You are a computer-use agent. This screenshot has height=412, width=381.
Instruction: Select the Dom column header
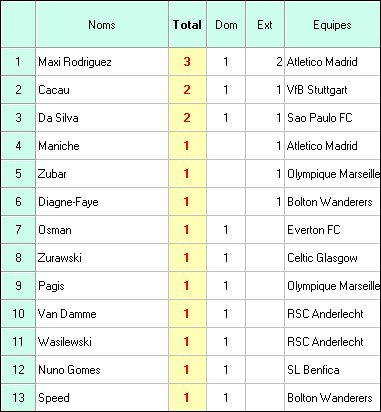coord(226,25)
